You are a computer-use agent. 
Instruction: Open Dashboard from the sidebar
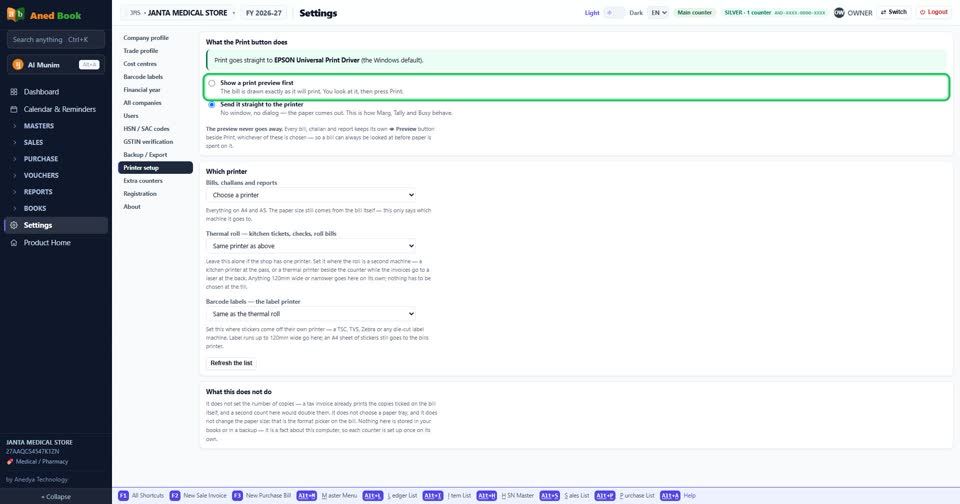tap(55, 92)
